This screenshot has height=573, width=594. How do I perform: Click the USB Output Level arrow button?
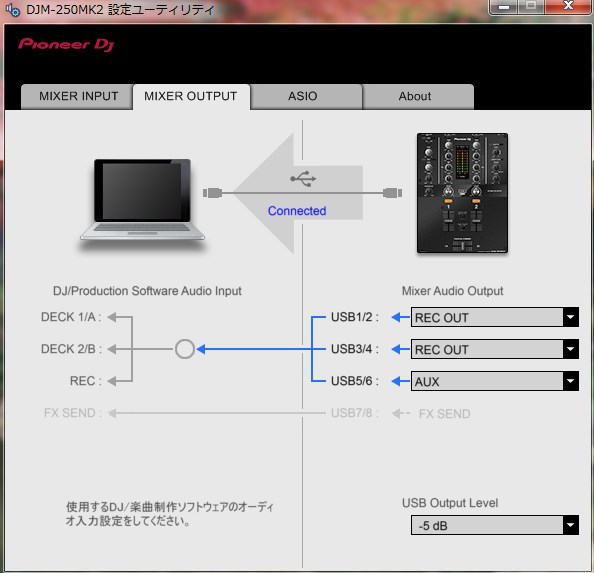[571, 525]
